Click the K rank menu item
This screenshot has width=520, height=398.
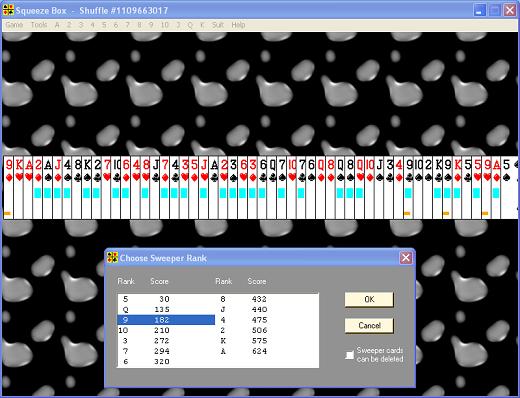click(x=202, y=25)
